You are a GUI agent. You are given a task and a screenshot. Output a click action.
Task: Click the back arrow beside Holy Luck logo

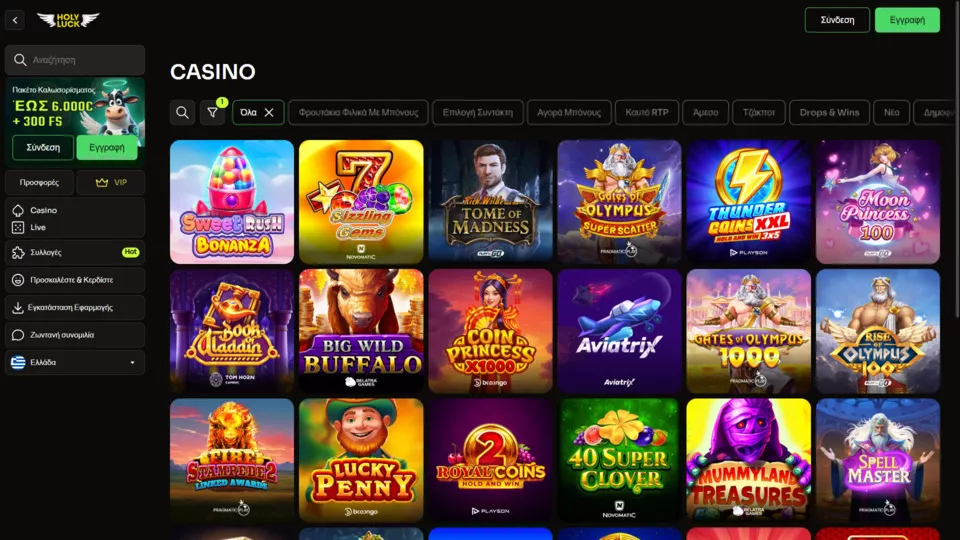click(x=15, y=20)
